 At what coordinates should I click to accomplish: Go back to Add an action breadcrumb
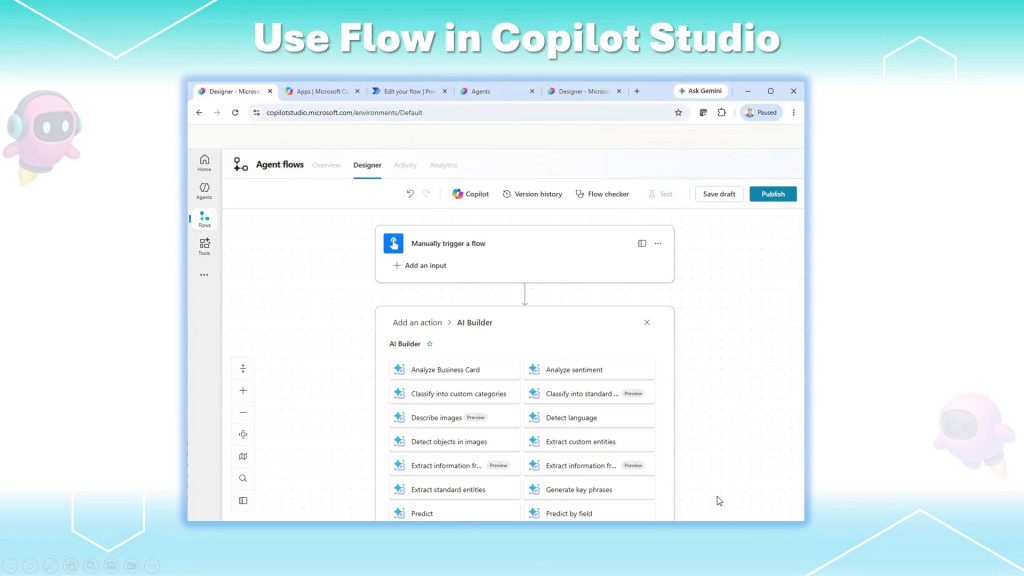417,323
